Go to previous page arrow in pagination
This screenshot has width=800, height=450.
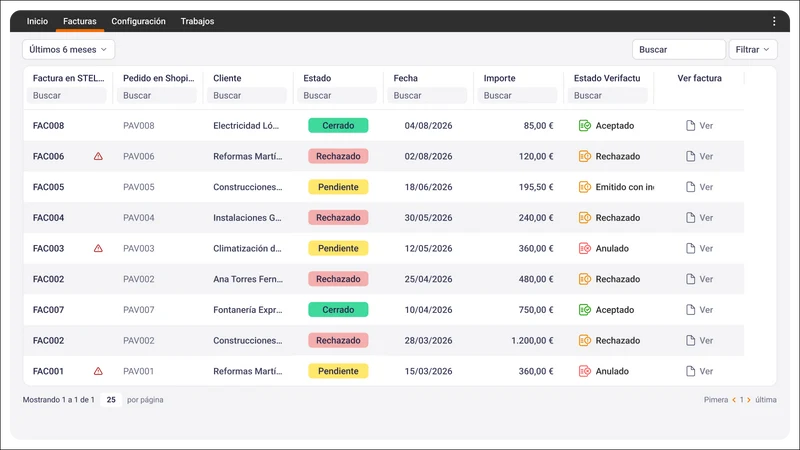point(734,400)
